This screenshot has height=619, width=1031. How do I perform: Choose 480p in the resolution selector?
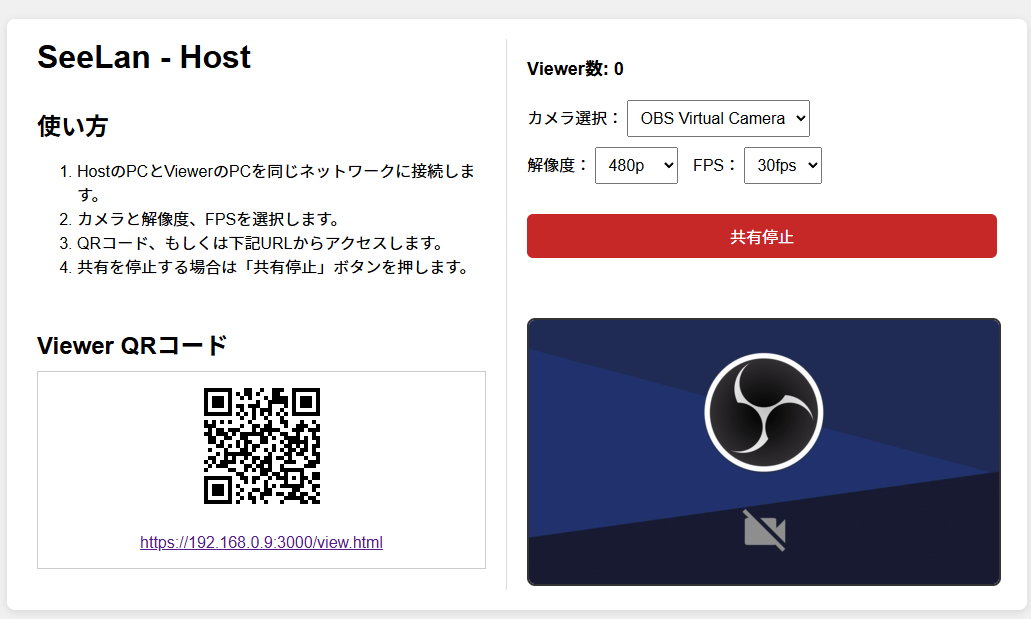[636, 165]
